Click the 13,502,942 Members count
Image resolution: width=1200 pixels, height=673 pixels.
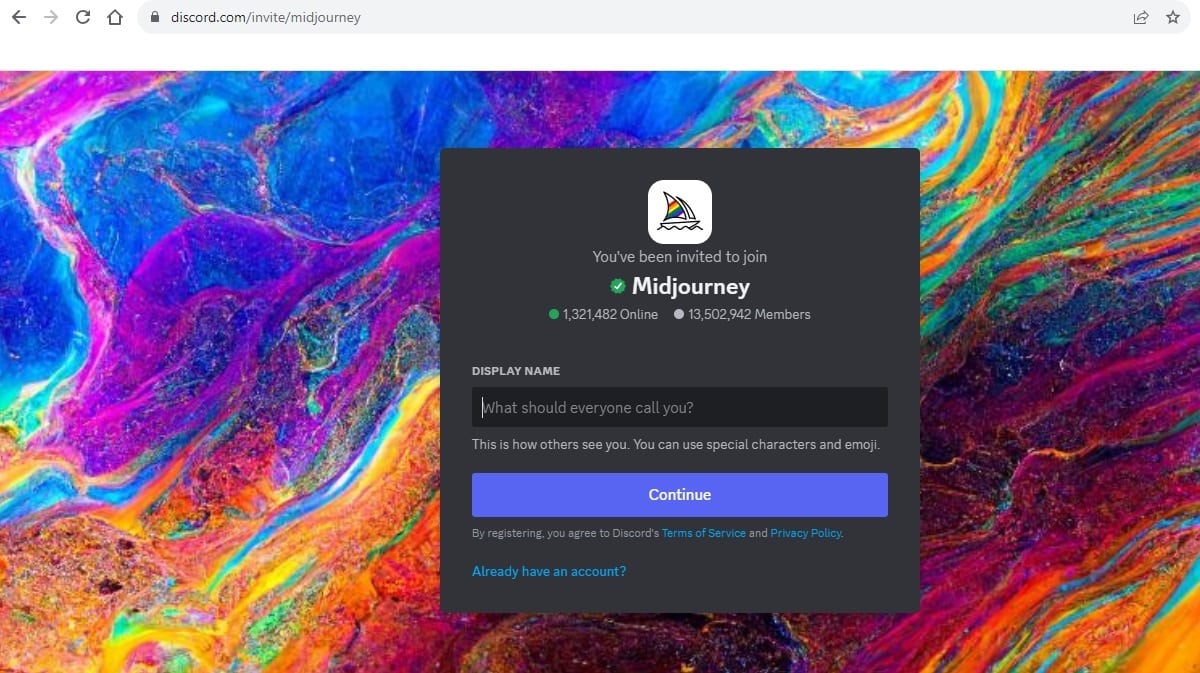[x=749, y=314]
